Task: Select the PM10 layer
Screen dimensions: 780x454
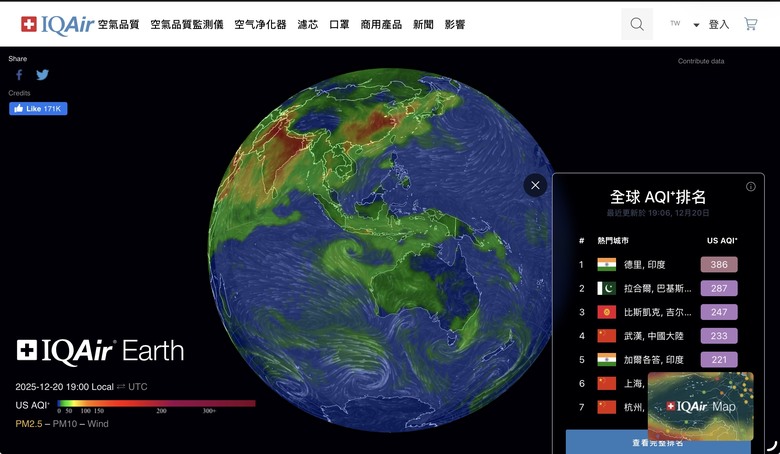Action: (65, 424)
